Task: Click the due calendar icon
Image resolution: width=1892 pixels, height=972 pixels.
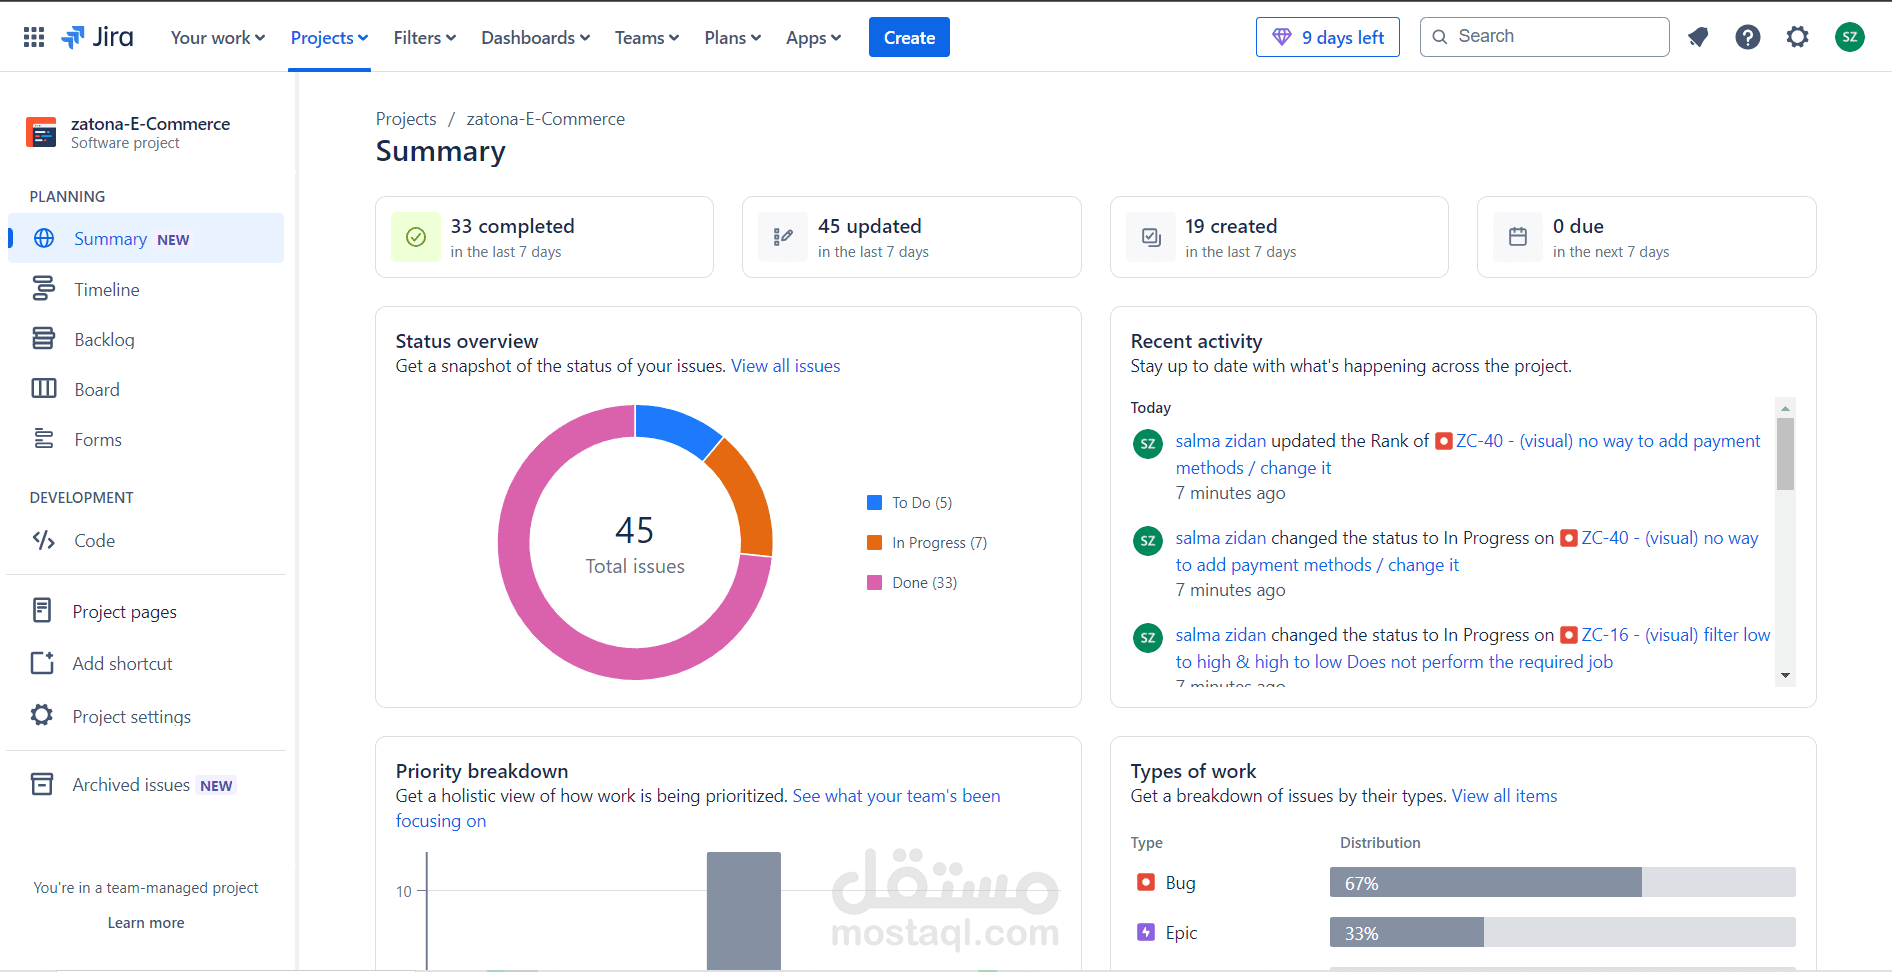Action: (1518, 237)
